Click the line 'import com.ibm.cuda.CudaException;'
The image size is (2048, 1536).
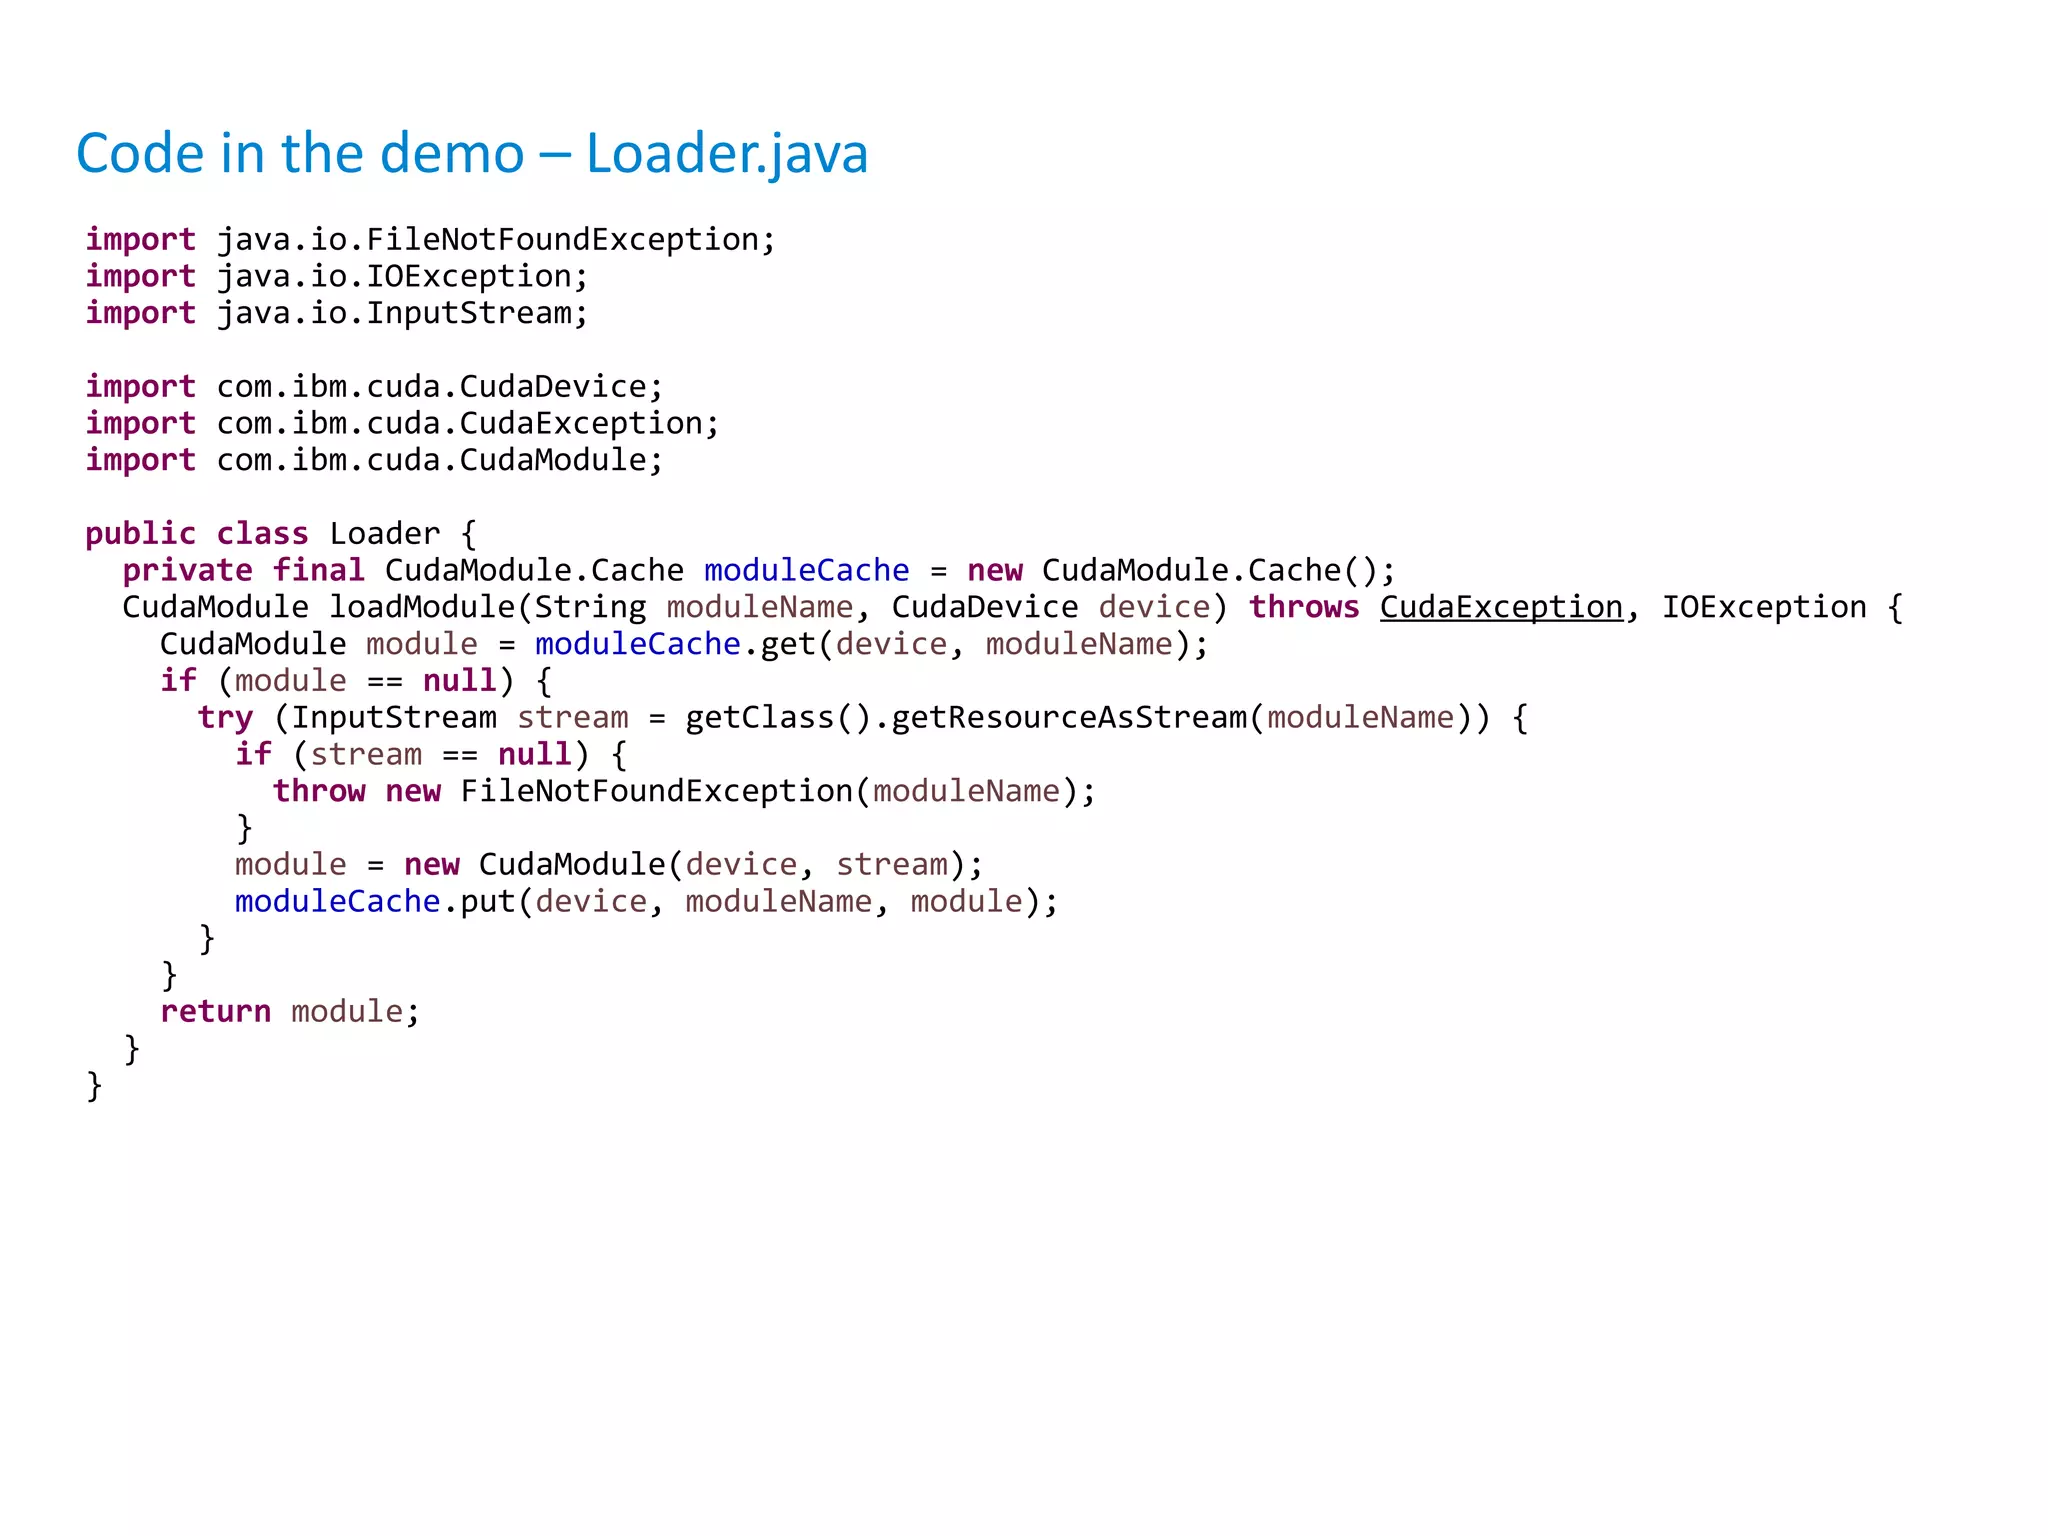tap(402, 424)
